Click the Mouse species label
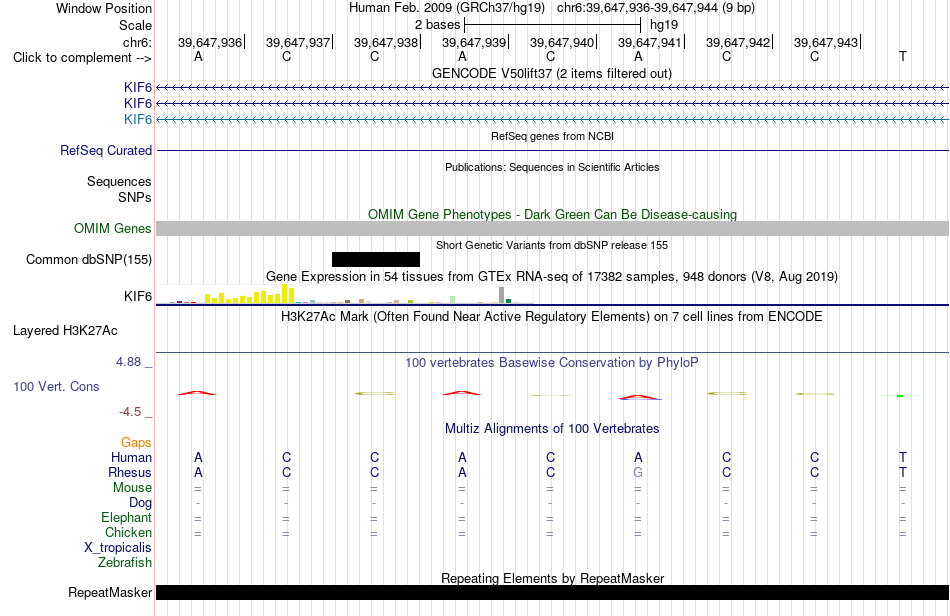This screenshot has width=950, height=616. 132,488
